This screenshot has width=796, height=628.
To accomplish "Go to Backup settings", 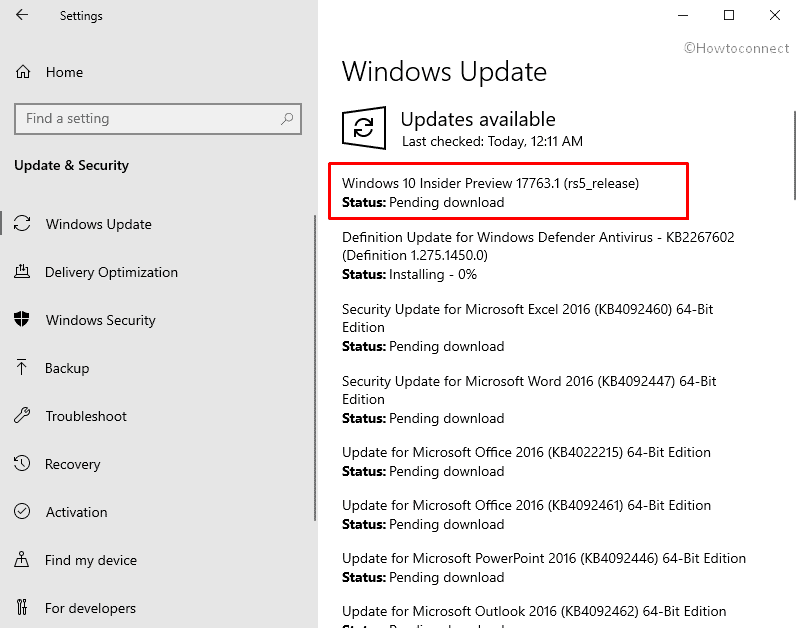I will [x=67, y=368].
